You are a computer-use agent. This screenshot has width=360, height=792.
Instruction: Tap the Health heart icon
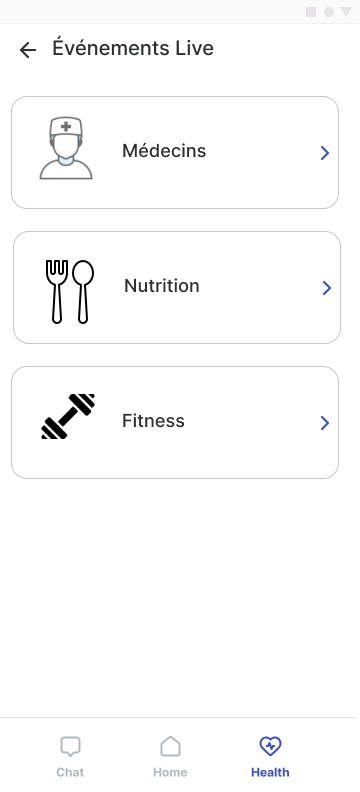pyautogui.click(x=270, y=746)
